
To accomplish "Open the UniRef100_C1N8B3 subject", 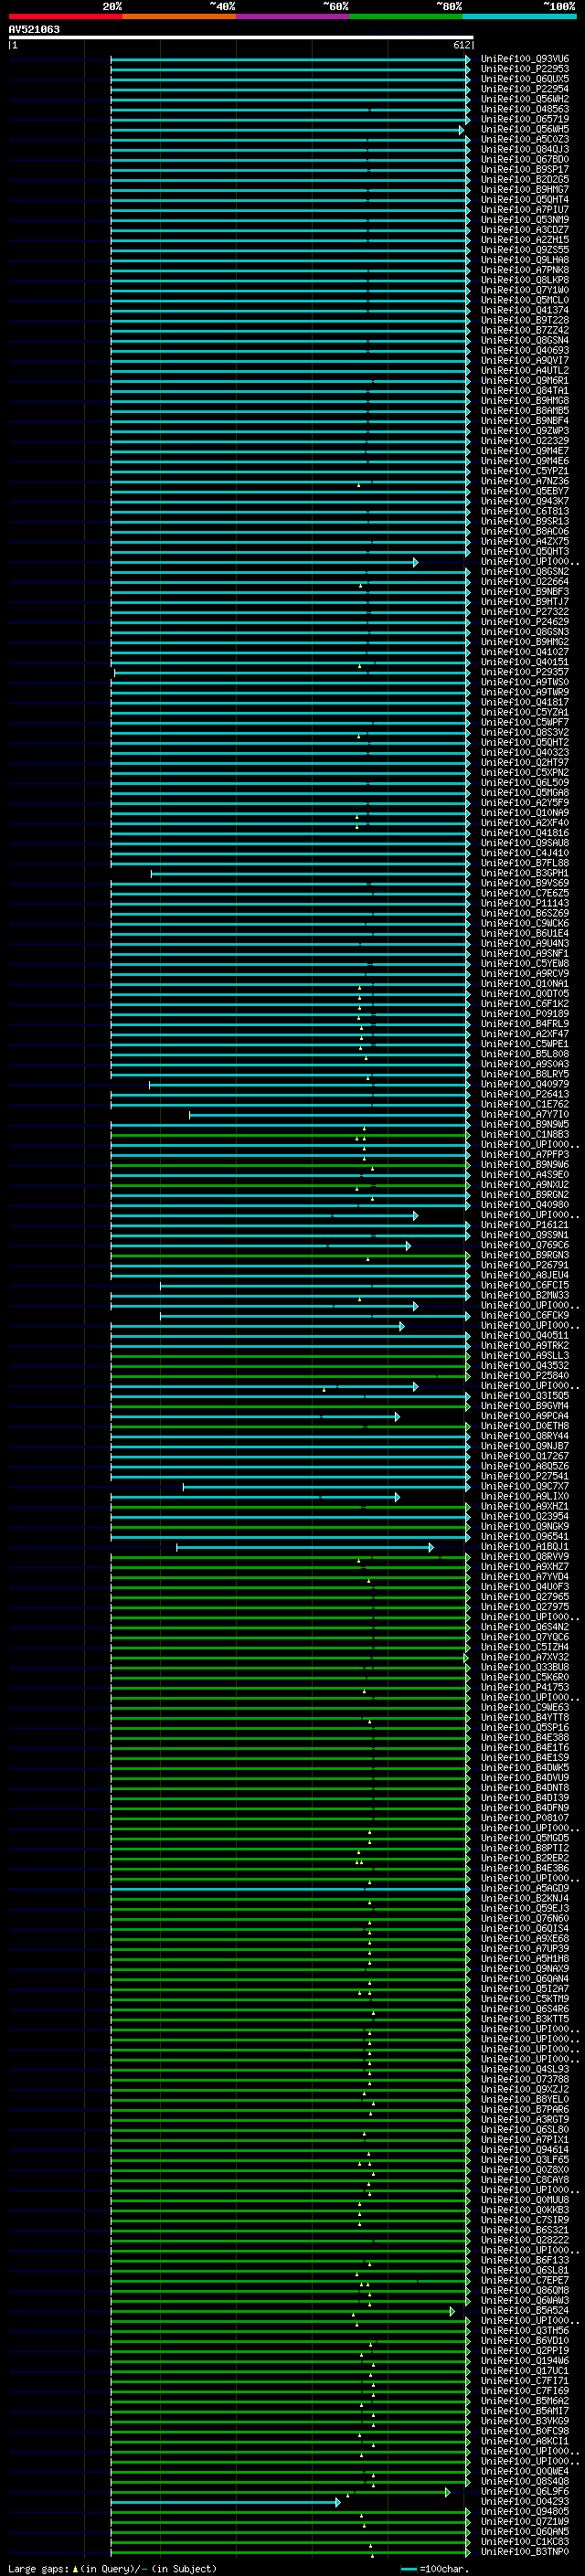I will pyautogui.click(x=524, y=1134).
